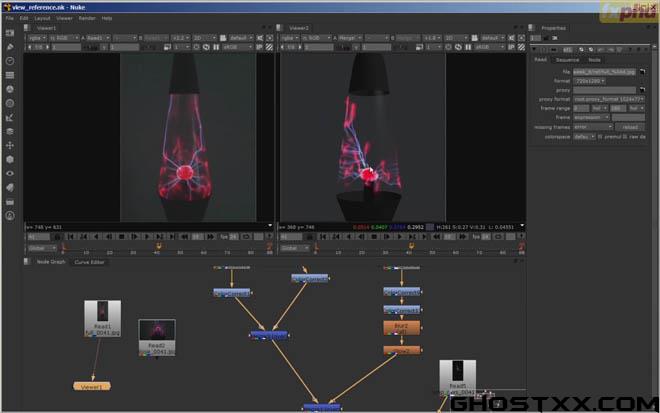
Task: Click the stop button in Viewer2 playback bar
Action: (x=374, y=237)
